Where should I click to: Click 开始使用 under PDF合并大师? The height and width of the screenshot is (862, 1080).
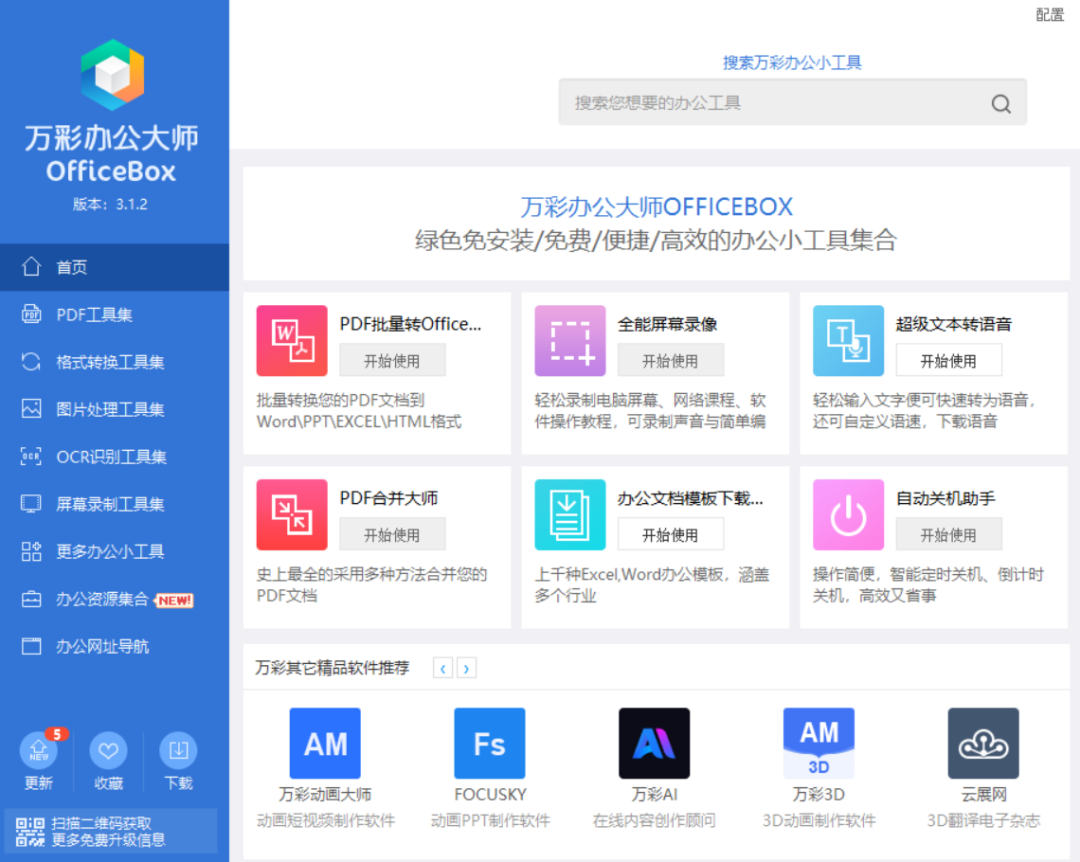[392, 535]
